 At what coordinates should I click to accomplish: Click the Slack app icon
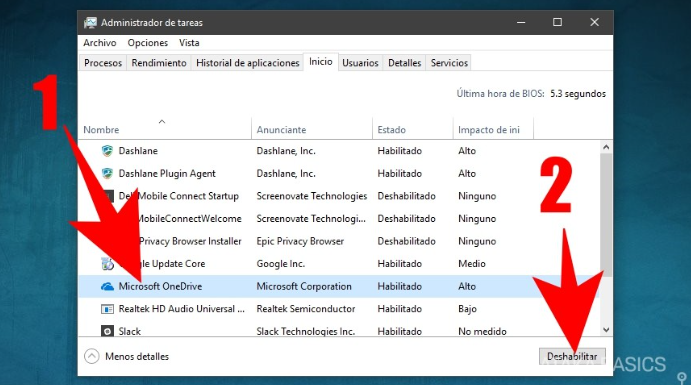tap(107, 331)
